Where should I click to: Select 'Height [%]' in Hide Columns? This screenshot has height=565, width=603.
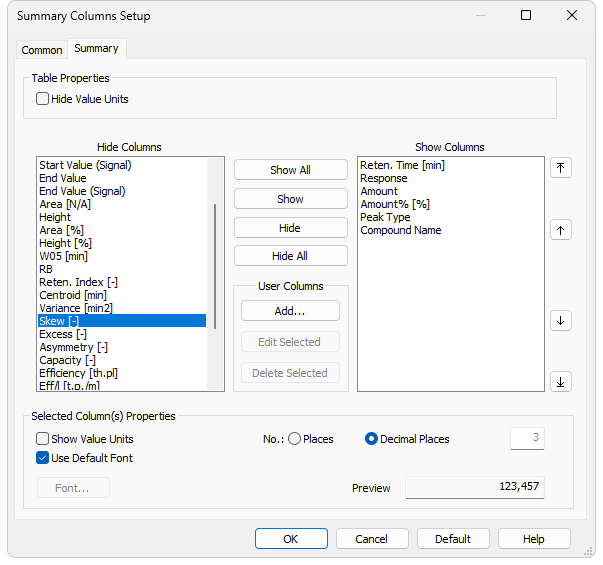[x=122, y=243]
